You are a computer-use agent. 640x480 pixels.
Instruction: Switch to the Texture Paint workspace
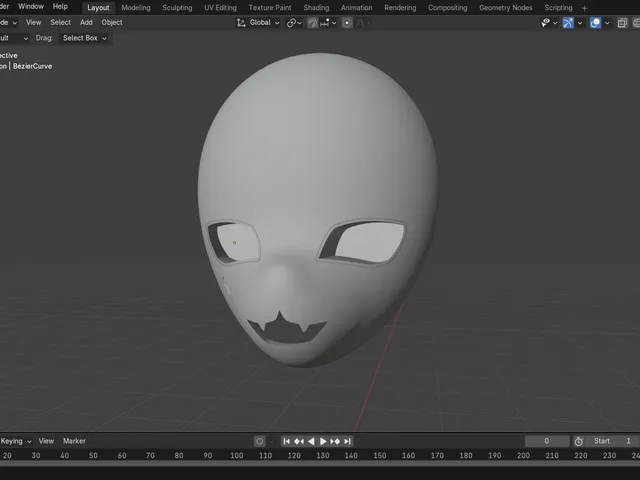coord(270,8)
